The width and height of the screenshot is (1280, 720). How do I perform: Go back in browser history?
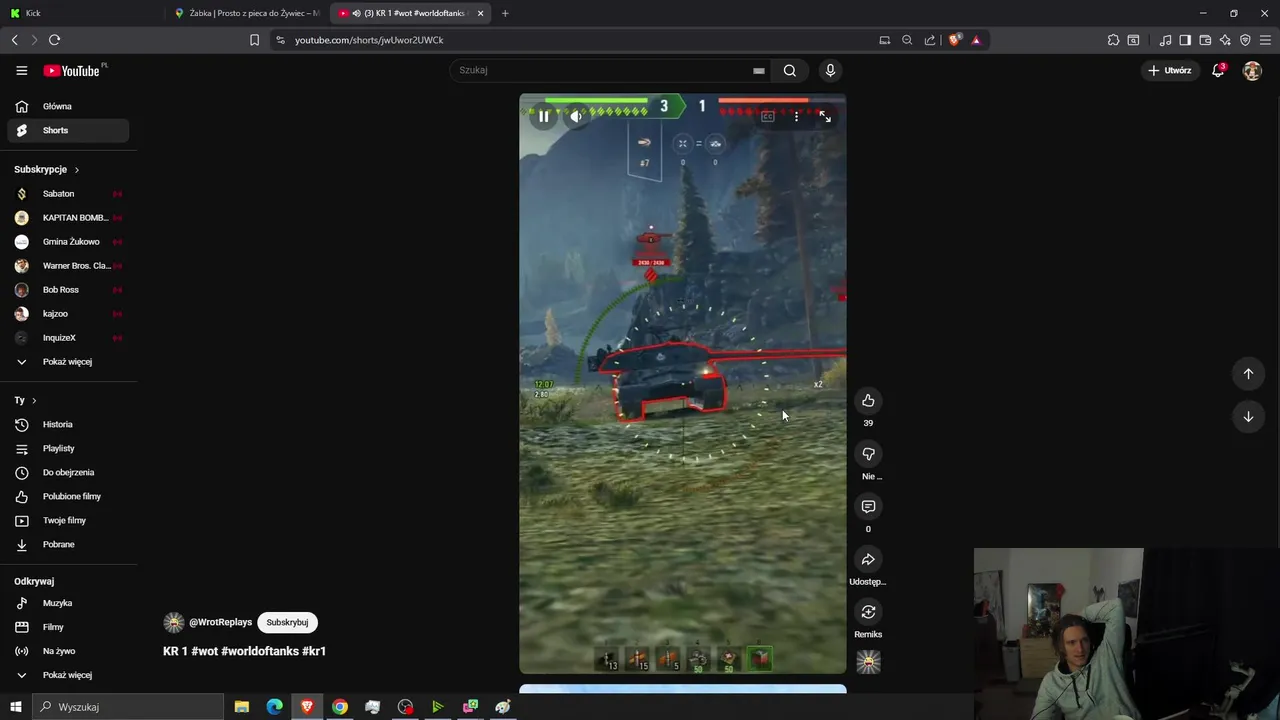click(14, 40)
